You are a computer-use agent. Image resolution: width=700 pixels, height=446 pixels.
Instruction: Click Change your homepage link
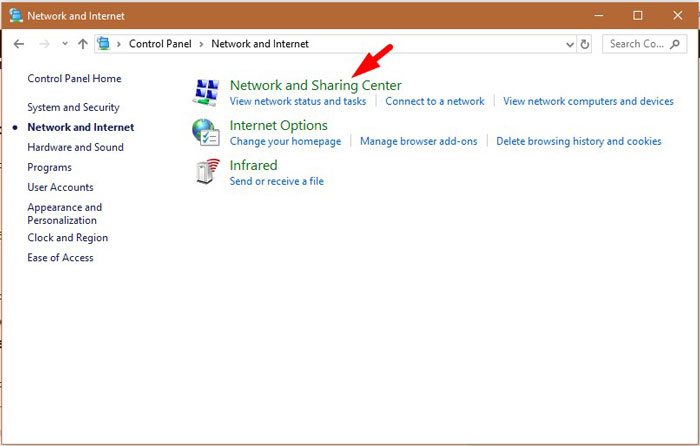tap(285, 142)
